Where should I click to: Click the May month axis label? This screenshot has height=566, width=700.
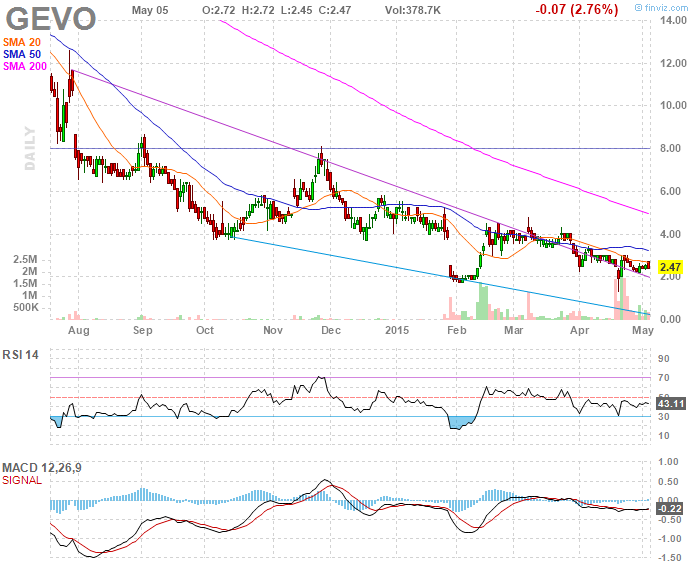[x=643, y=330]
